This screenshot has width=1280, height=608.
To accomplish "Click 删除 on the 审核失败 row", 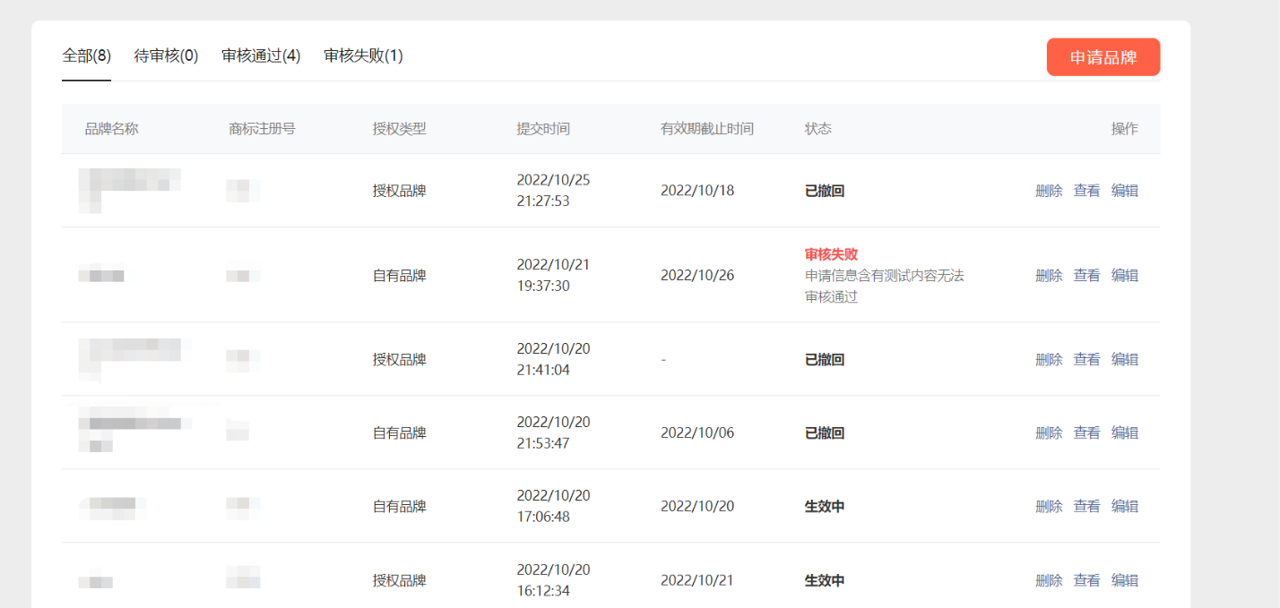I will pyautogui.click(x=1049, y=275).
